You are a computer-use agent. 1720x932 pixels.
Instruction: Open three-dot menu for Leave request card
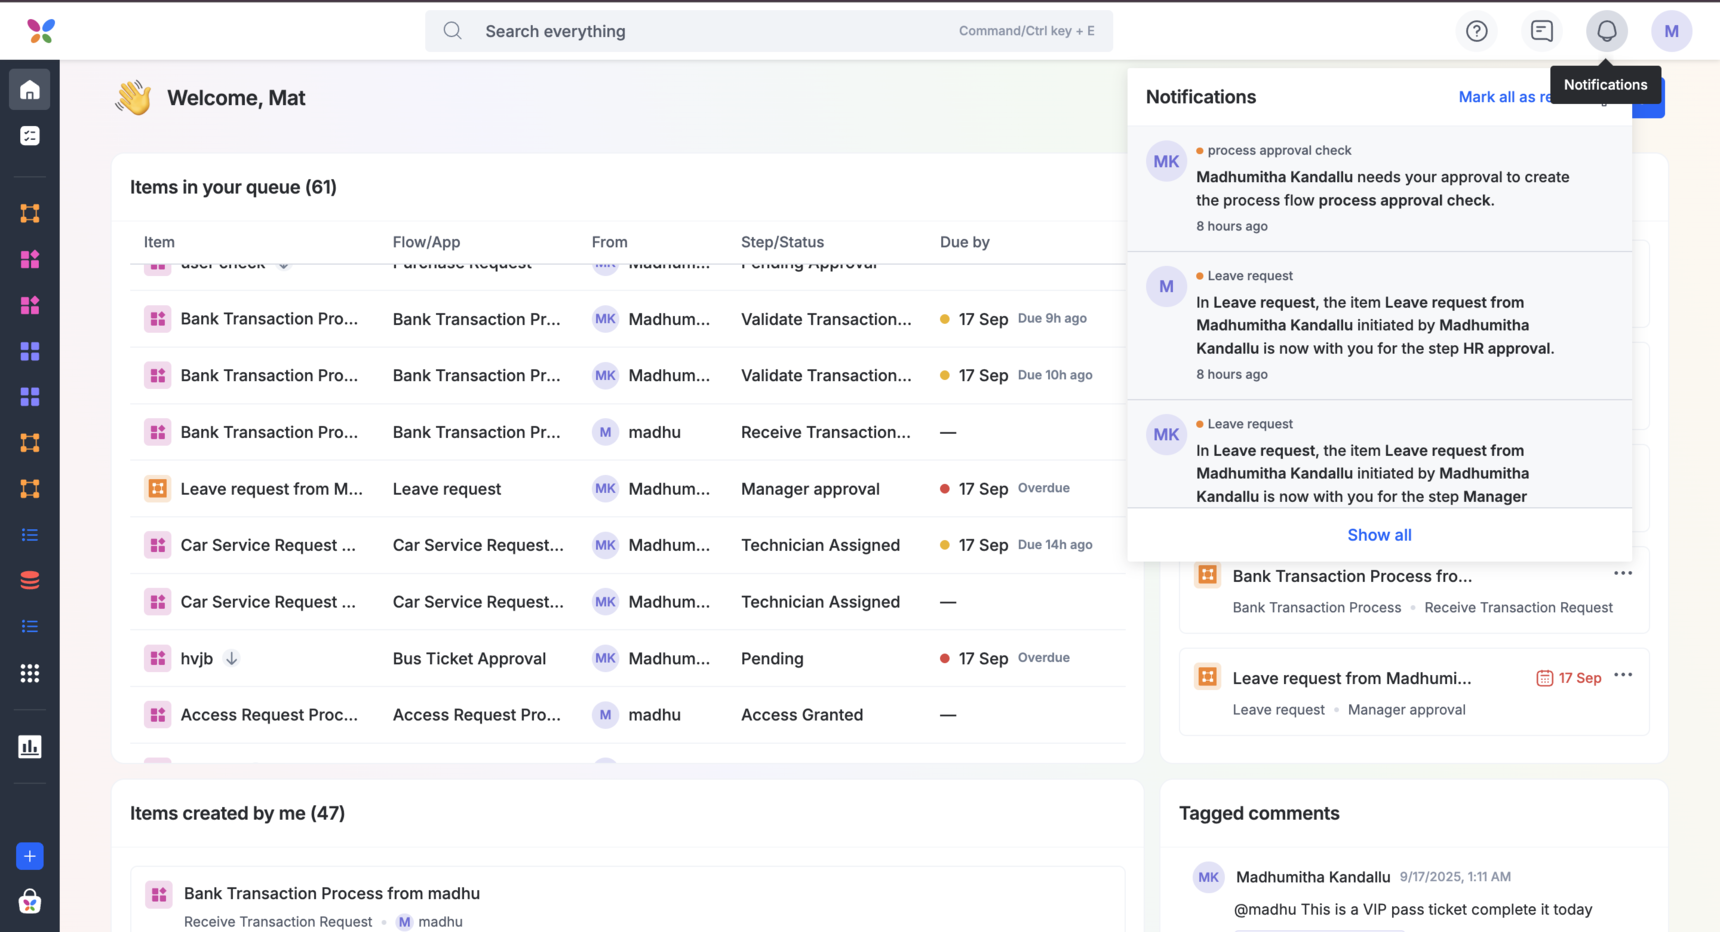coord(1622,676)
